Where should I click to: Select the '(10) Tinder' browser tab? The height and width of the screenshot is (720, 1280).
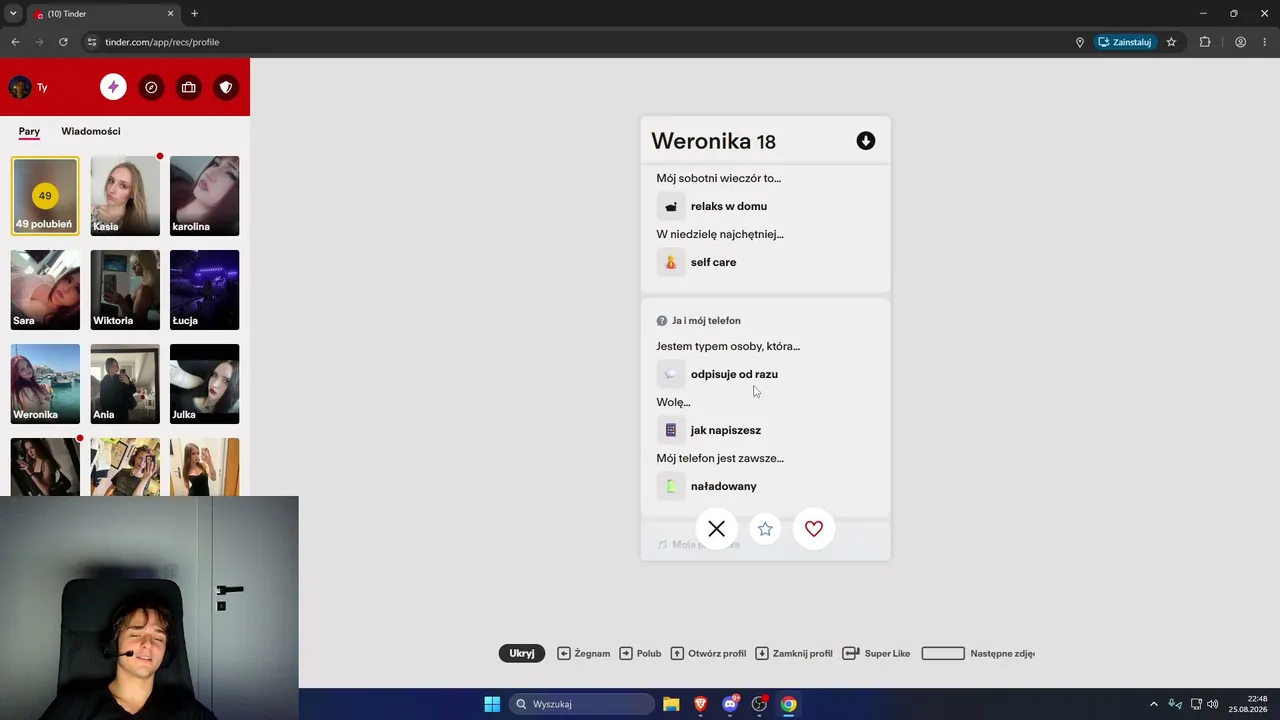[x=103, y=14]
